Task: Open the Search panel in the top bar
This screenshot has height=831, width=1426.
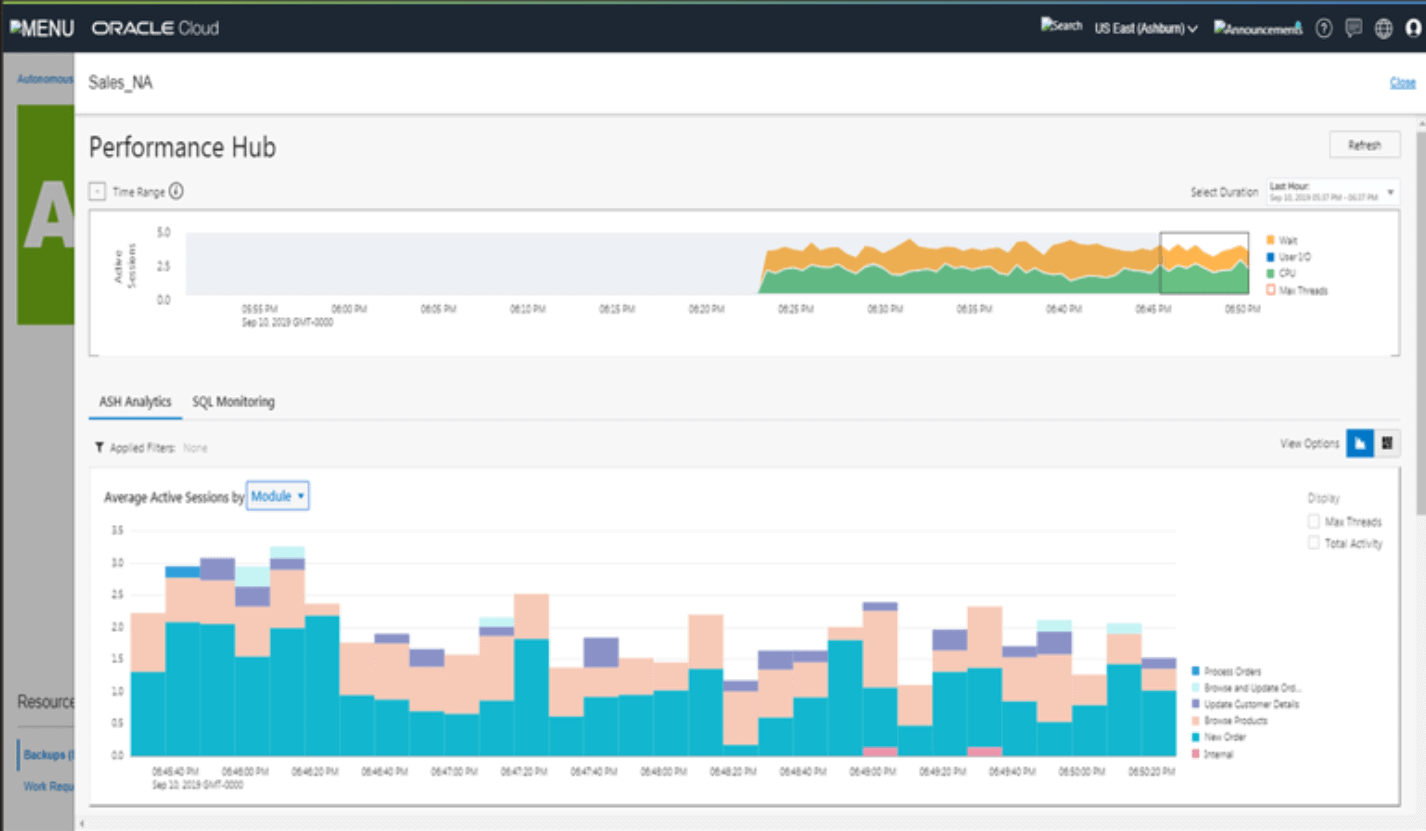Action: click(1061, 25)
